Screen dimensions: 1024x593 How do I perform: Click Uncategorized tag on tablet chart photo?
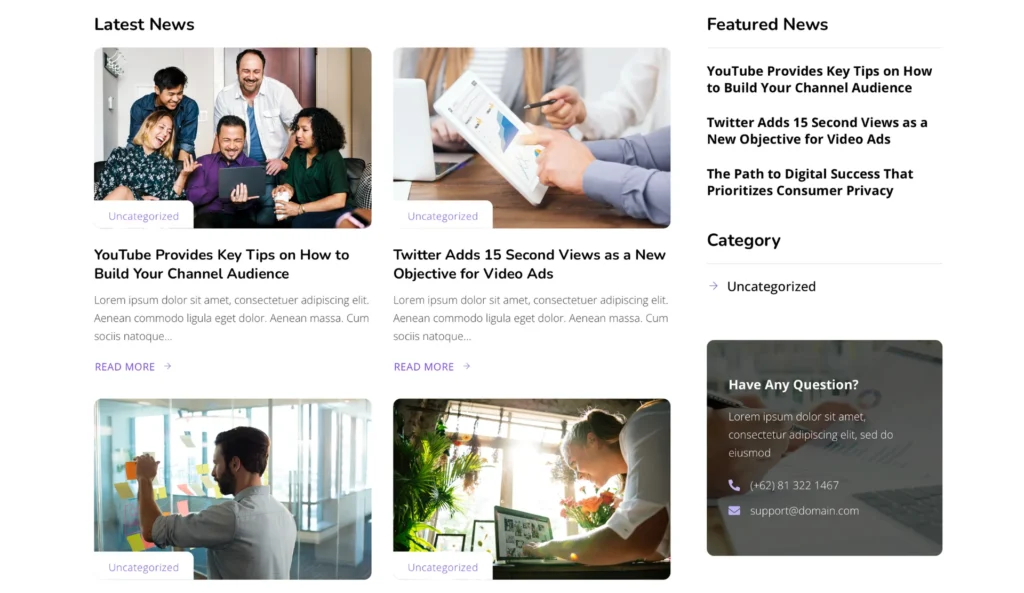coord(443,216)
